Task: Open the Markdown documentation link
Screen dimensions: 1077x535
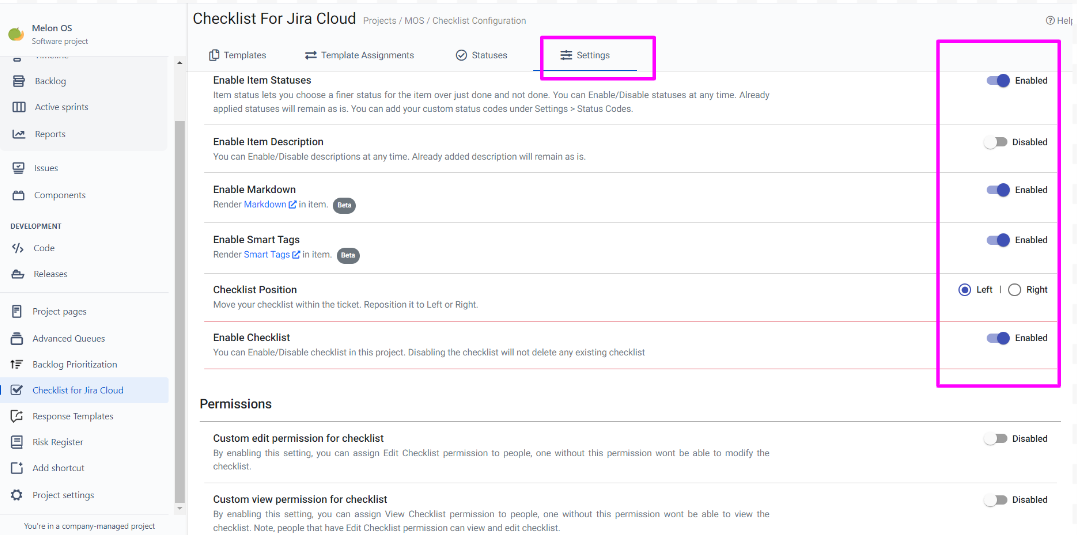Action: (265, 205)
